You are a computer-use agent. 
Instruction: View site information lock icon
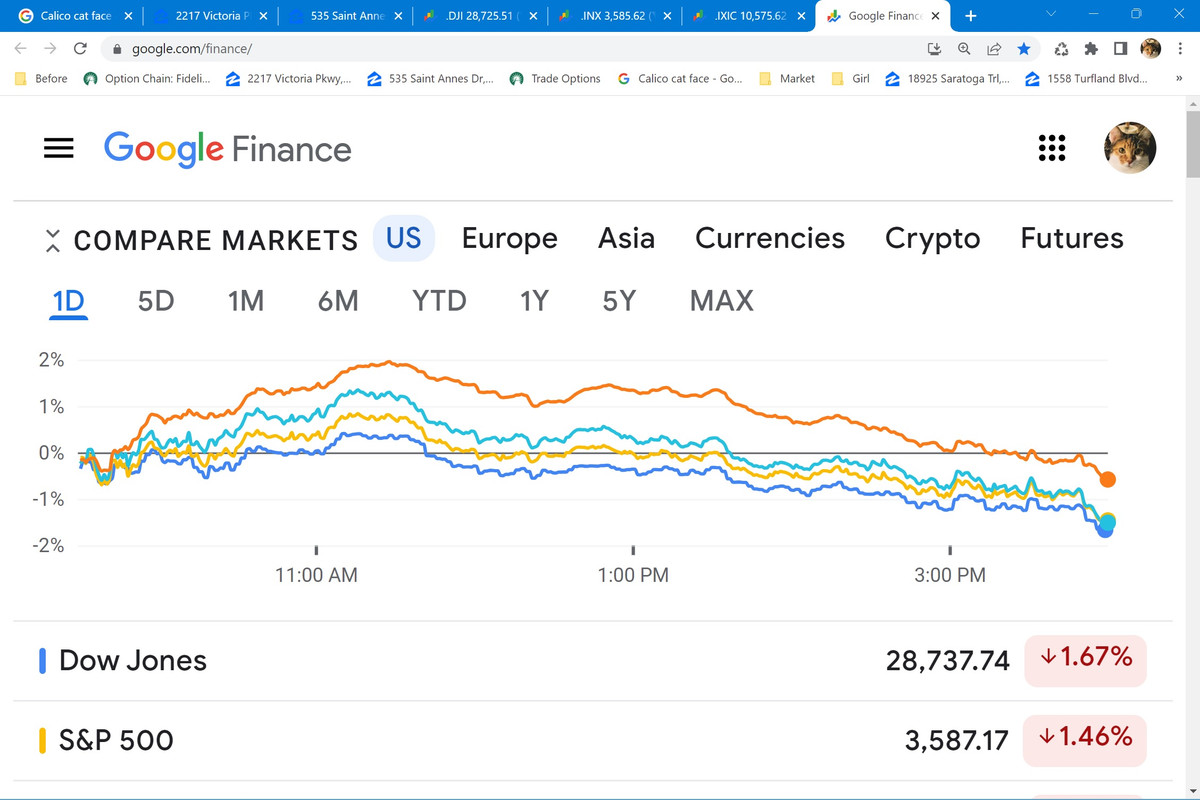117,49
